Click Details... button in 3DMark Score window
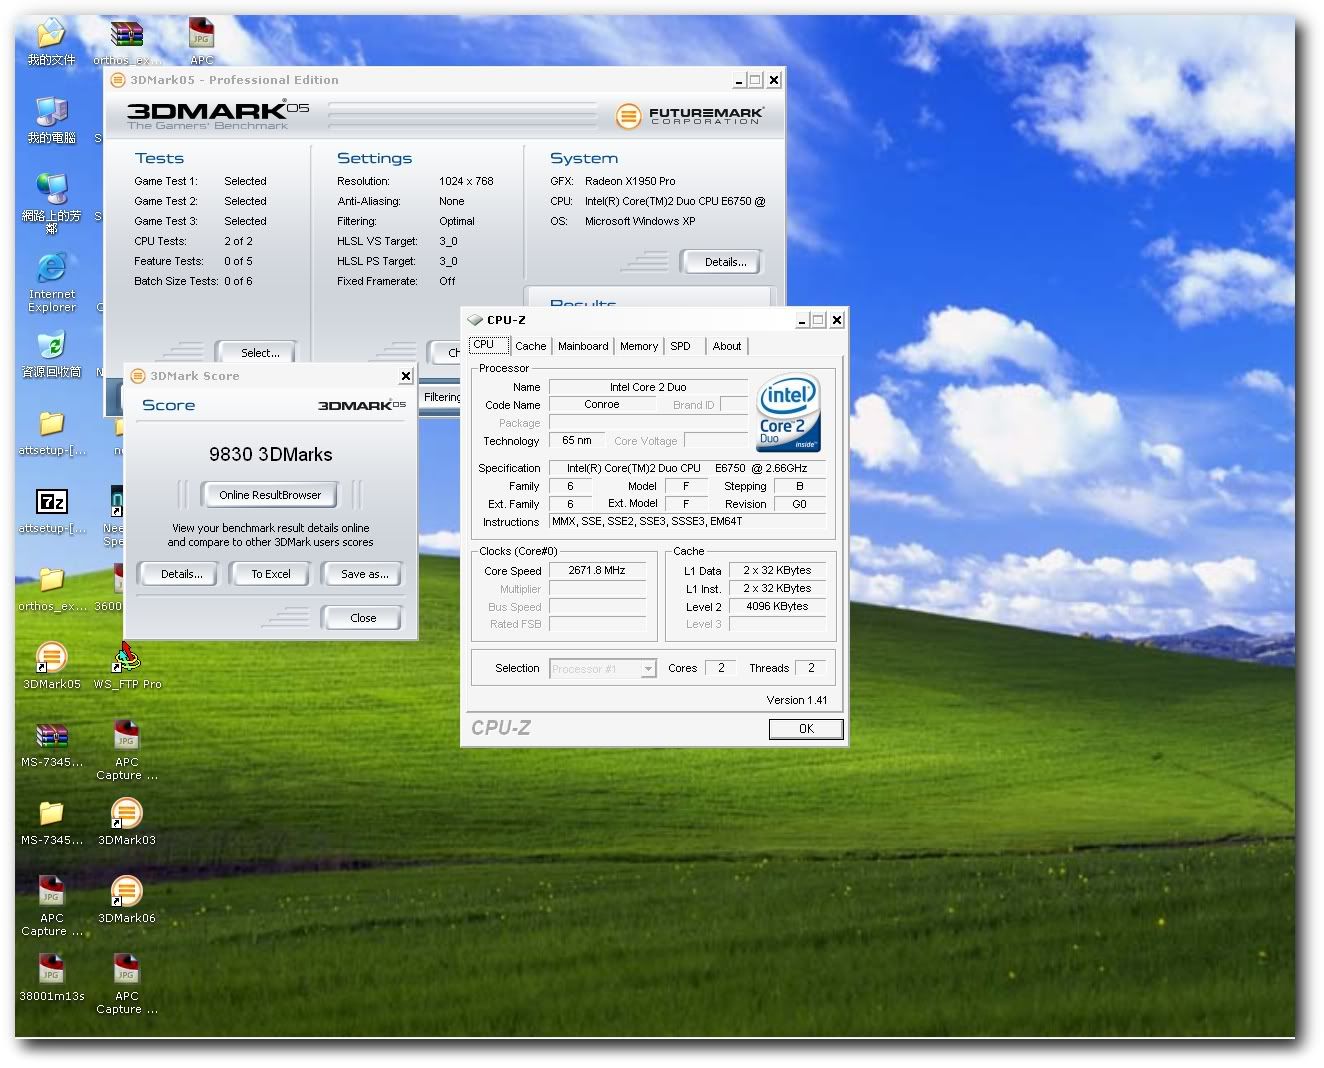Viewport: 1324px width, 1068px height. click(182, 574)
